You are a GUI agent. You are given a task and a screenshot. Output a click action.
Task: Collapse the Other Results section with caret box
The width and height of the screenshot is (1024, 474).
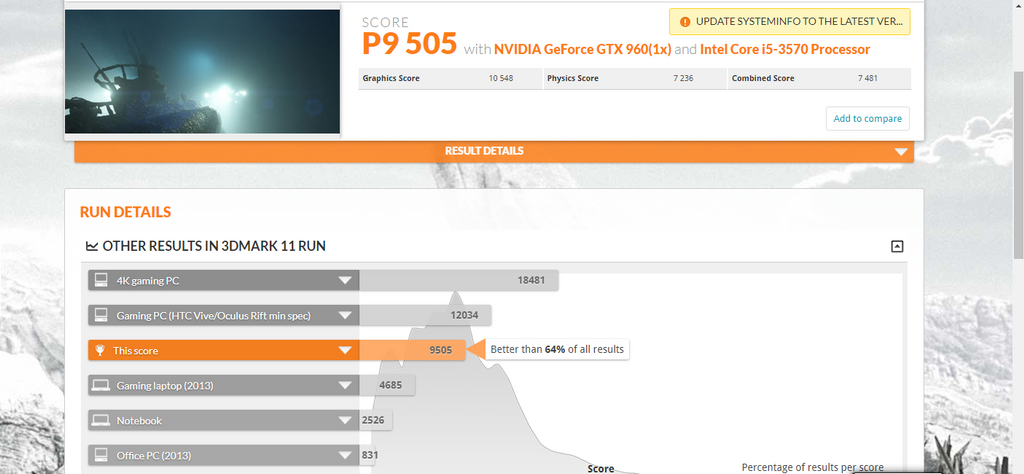897,246
